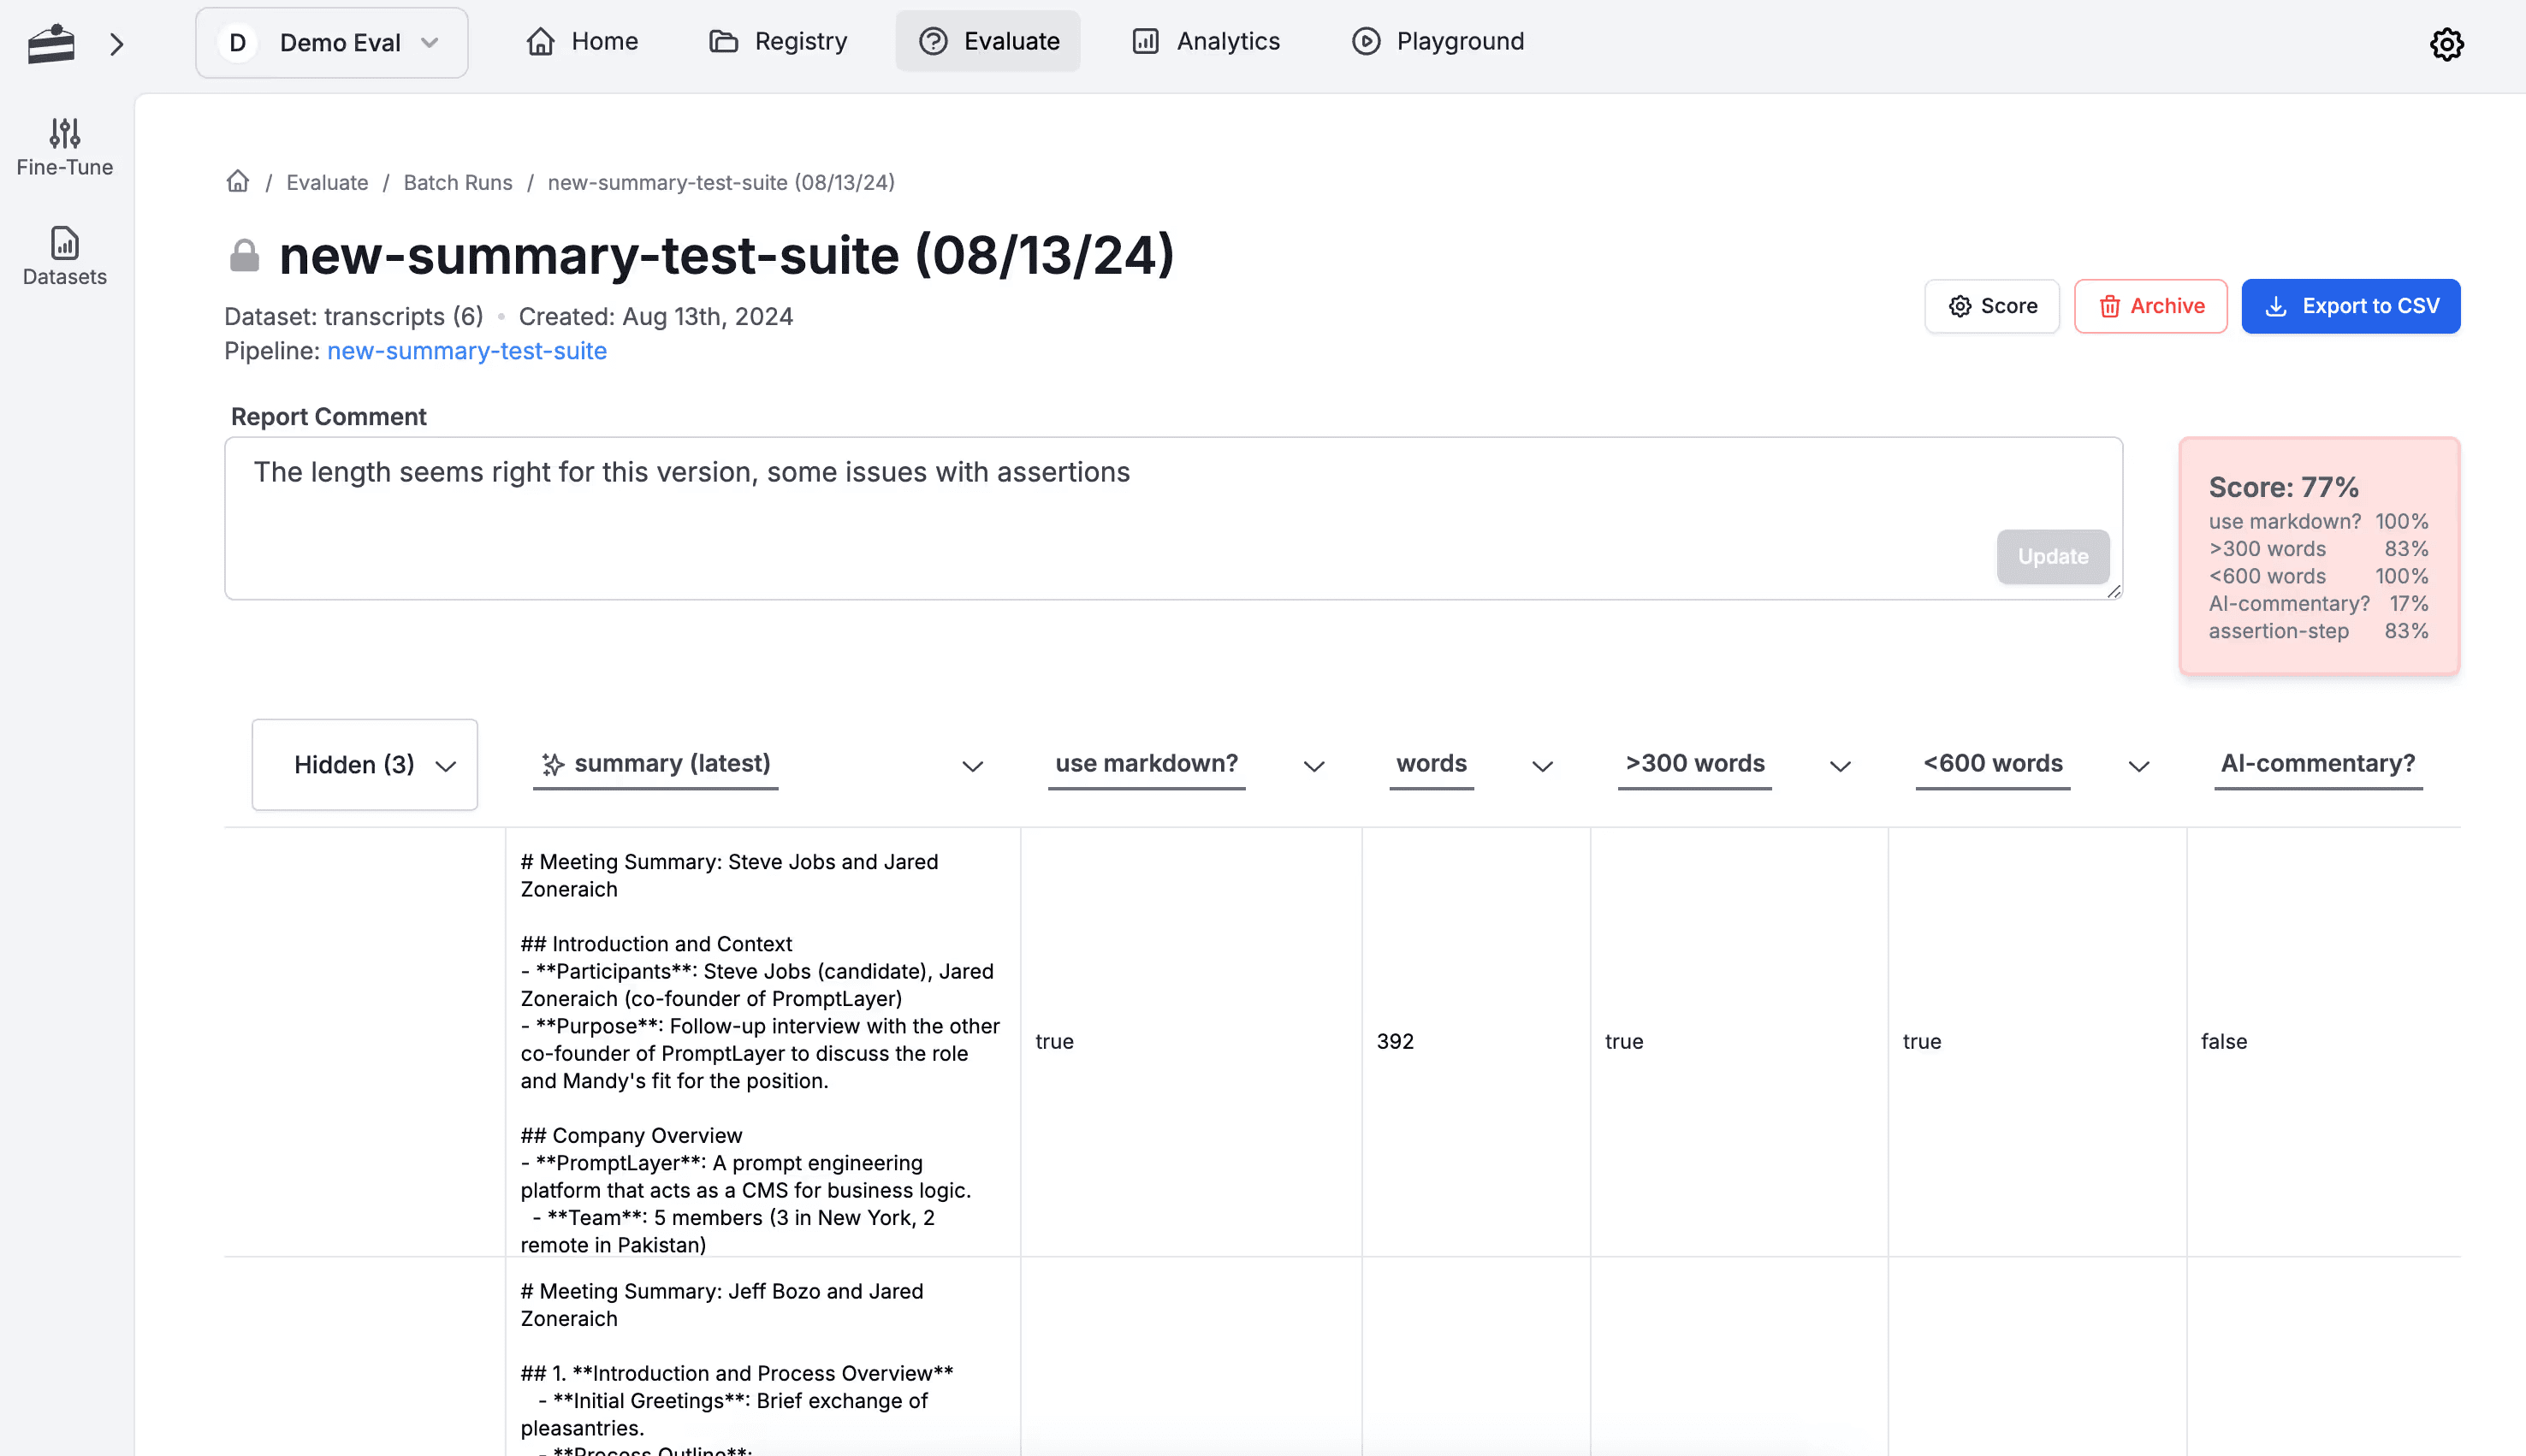Open the use markdown? column chevron
This screenshot has width=2526, height=1456.
click(1314, 767)
